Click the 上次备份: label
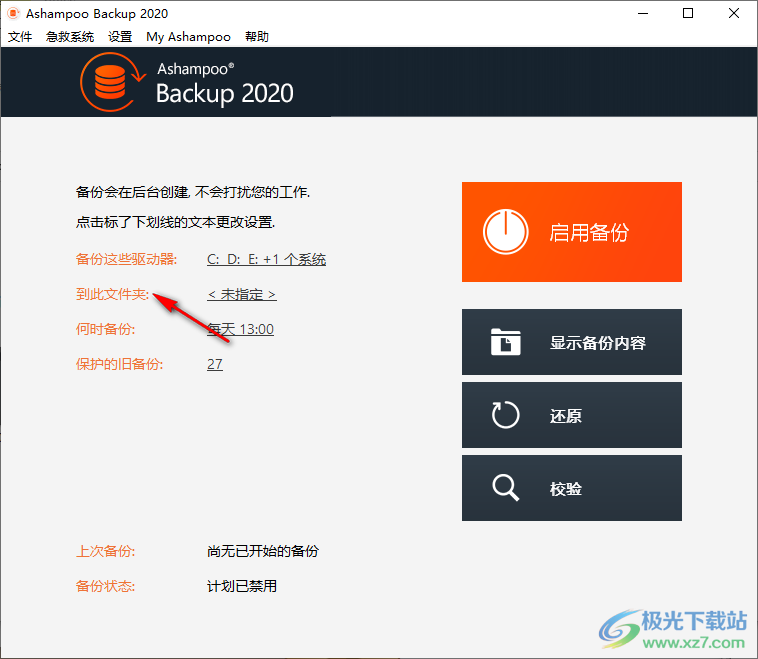Image resolution: width=758 pixels, height=659 pixels. click(x=105, y=551)
